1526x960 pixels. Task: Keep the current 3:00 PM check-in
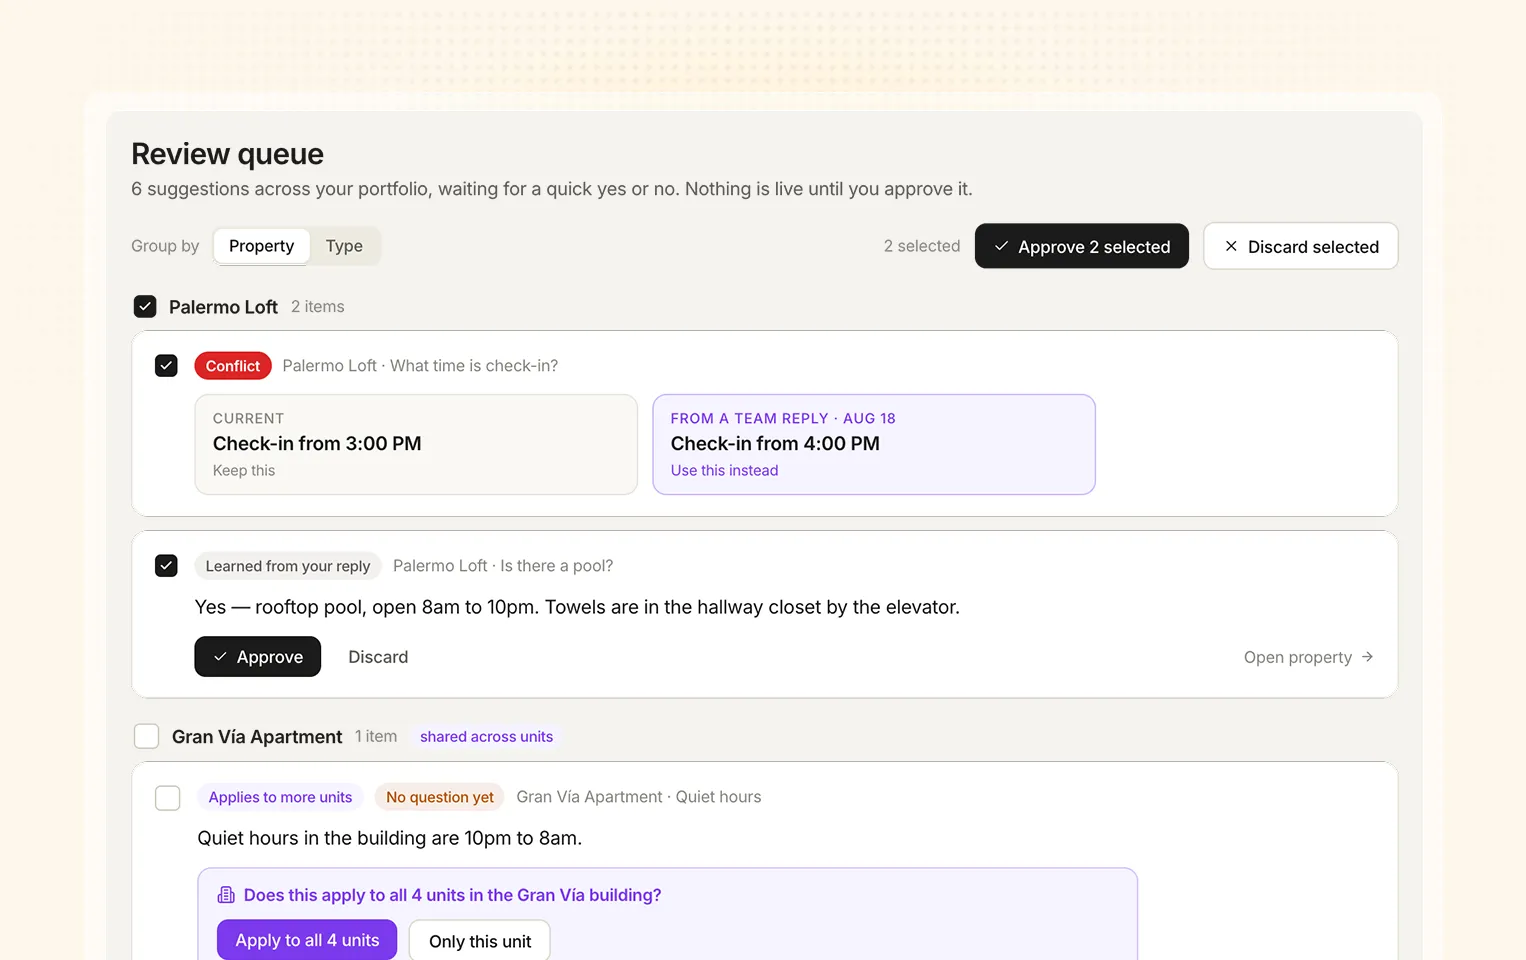(416, 445)
